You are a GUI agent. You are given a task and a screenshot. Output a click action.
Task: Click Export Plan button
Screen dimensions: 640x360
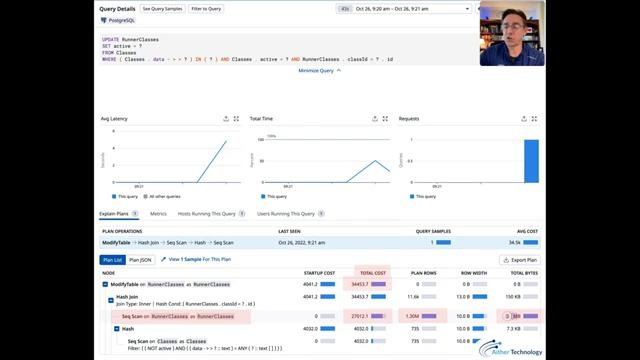(x=520, y=260)
